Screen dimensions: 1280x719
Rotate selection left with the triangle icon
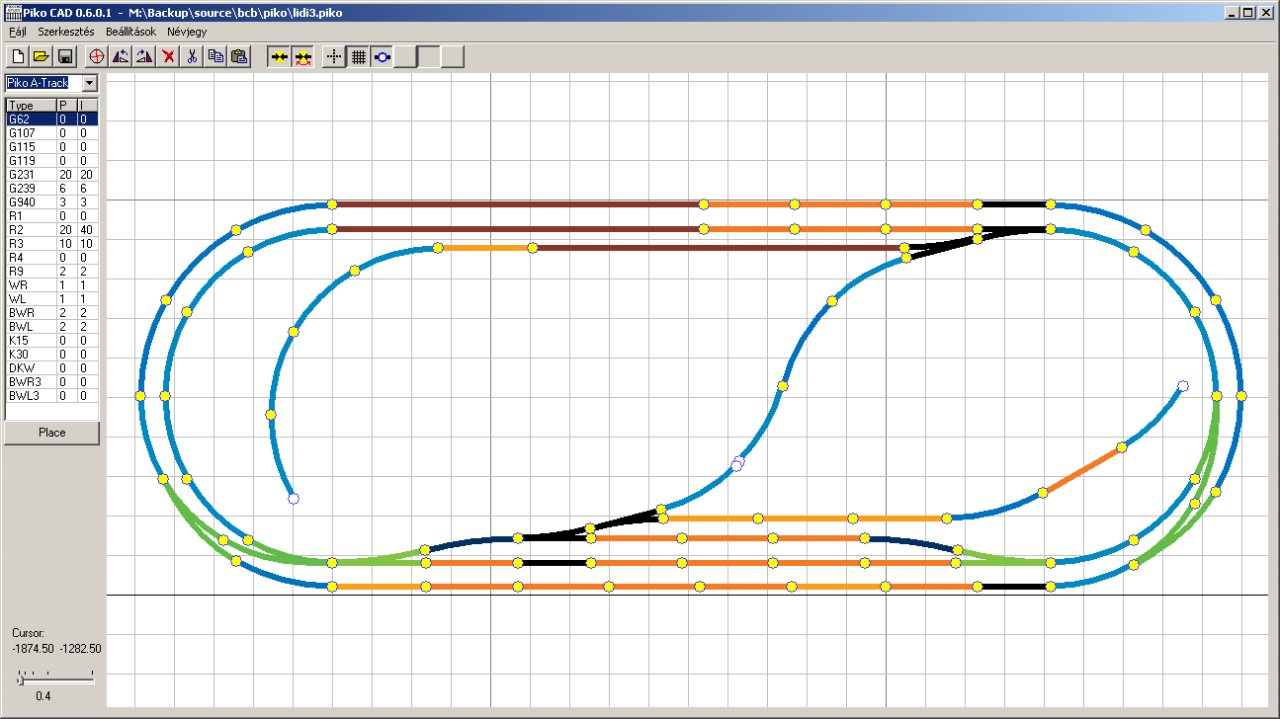(121, 57)
